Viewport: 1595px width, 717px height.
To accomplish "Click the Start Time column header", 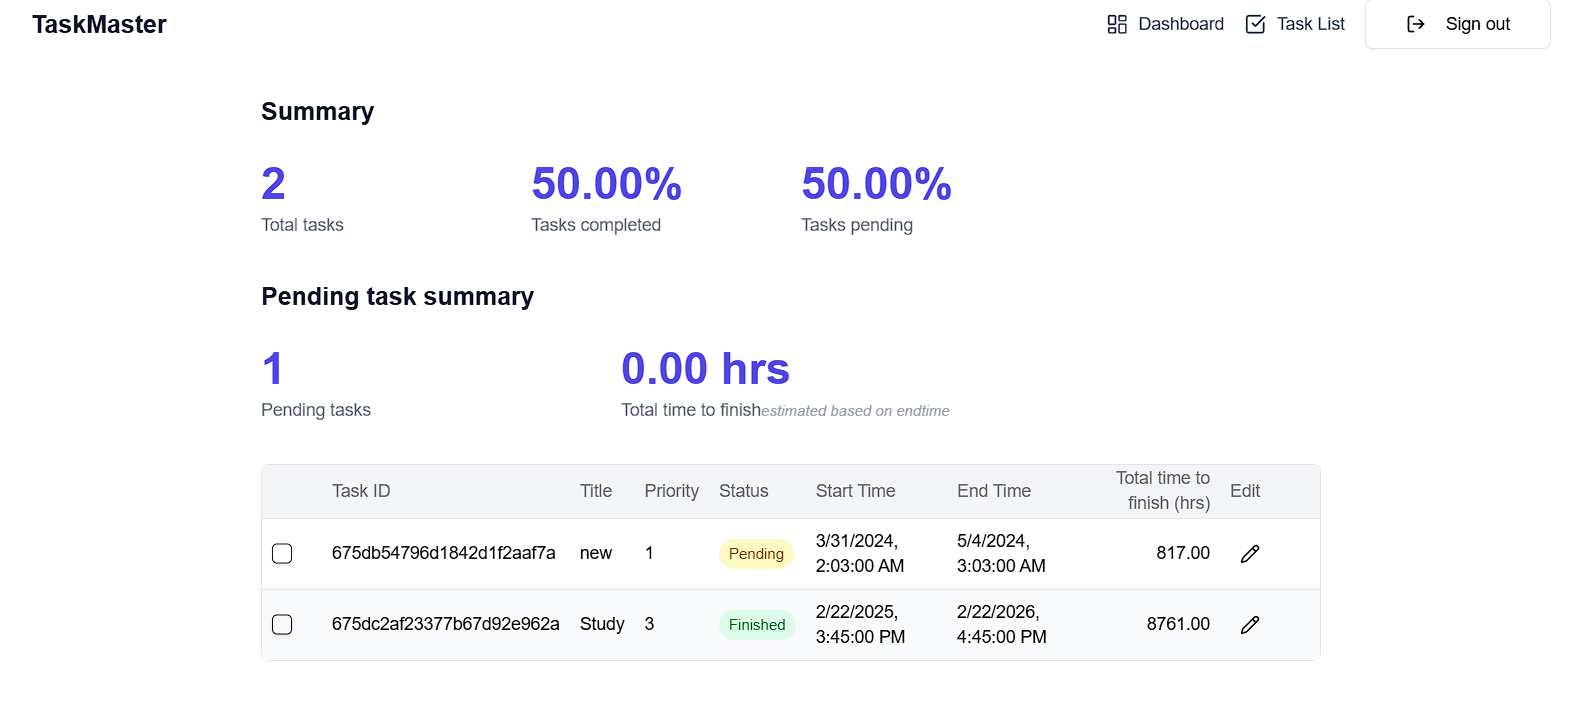I will point(855,491).
